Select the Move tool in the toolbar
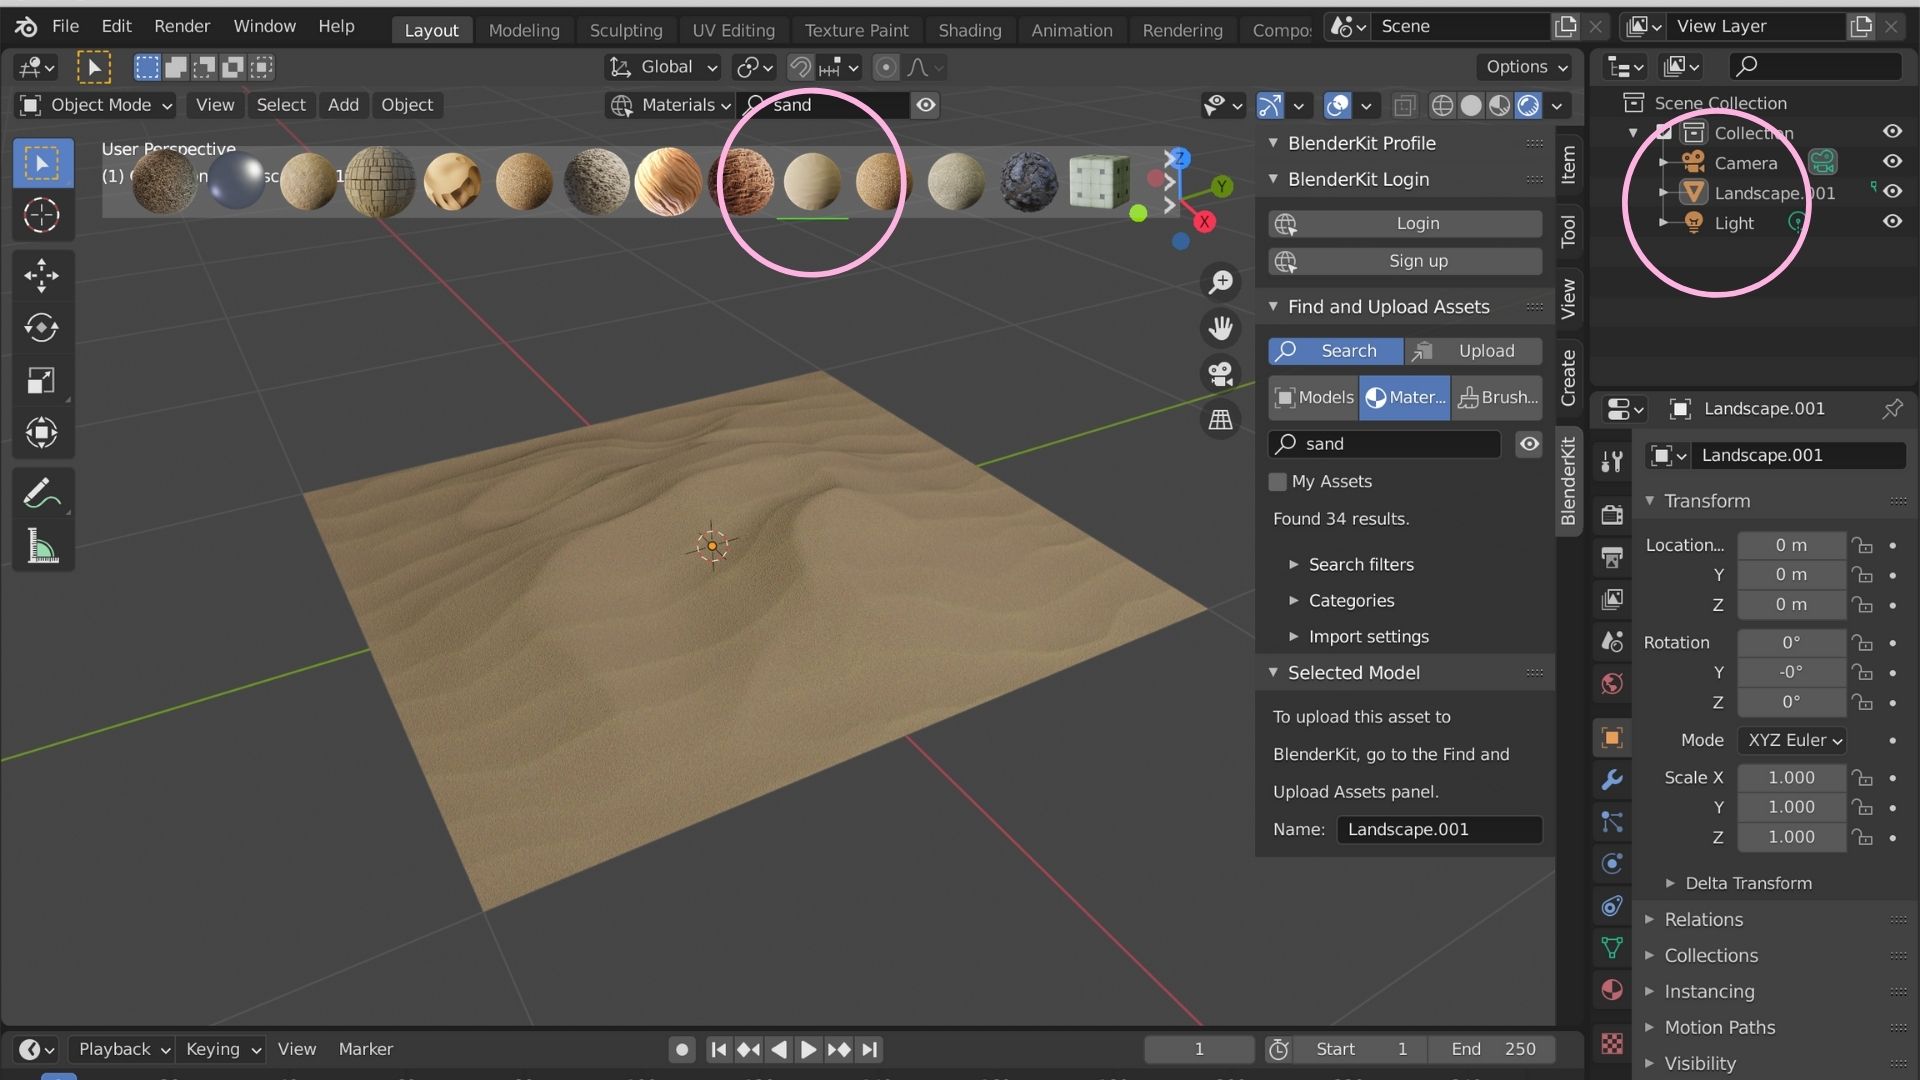 [42, 276]
